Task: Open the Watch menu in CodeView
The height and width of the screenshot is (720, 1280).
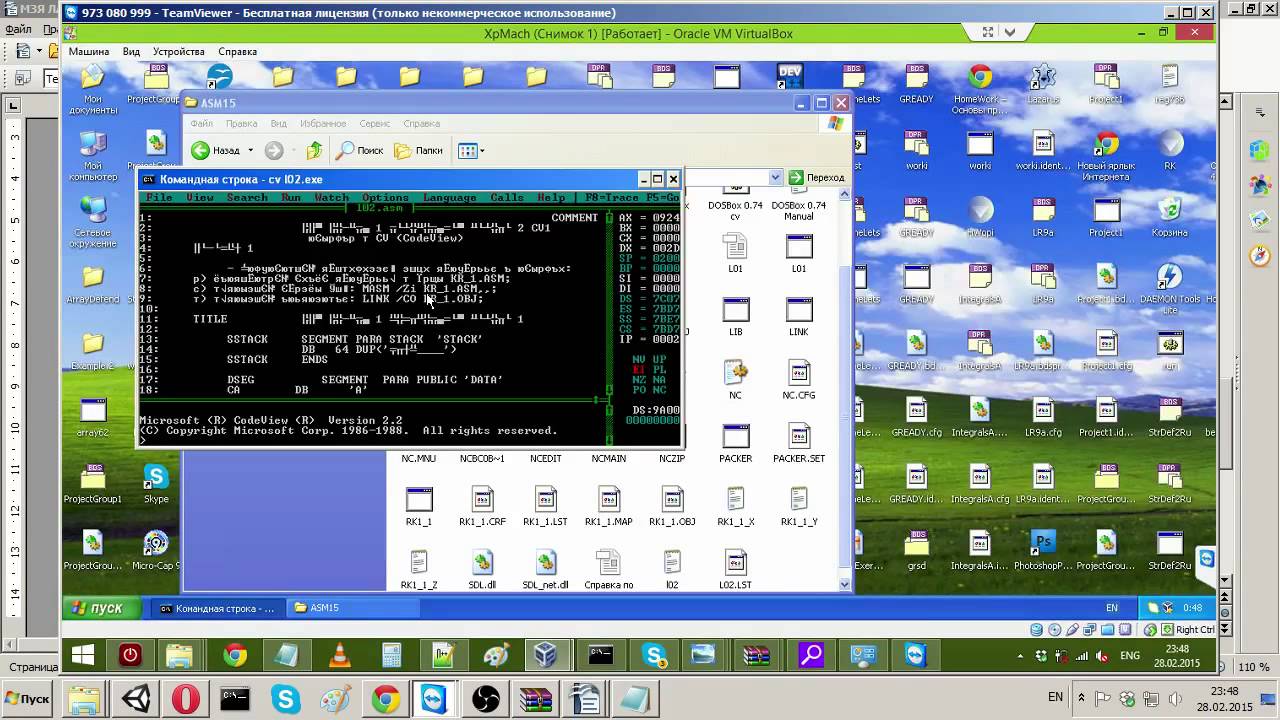Action: [x=331, y=198]
